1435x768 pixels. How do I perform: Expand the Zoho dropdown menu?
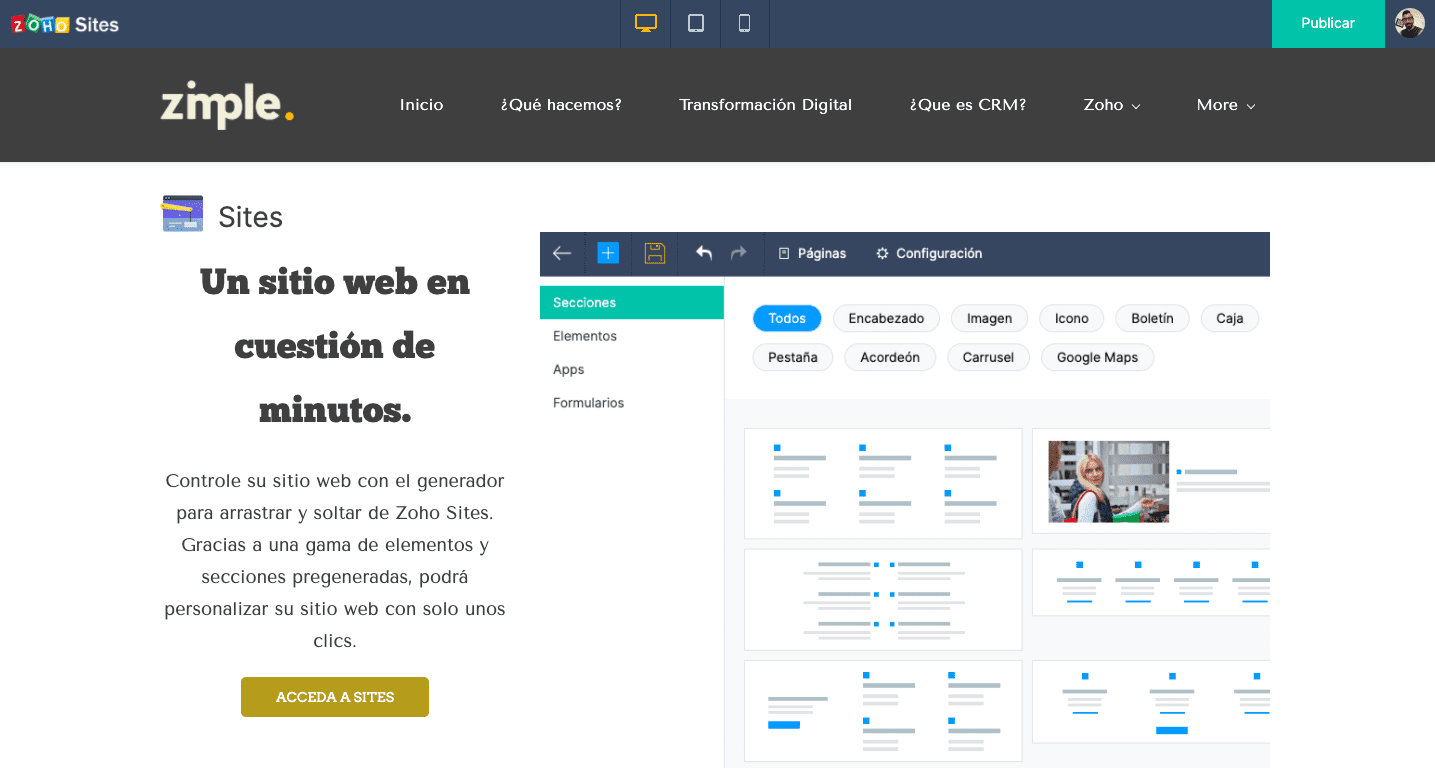point(1112,105)
